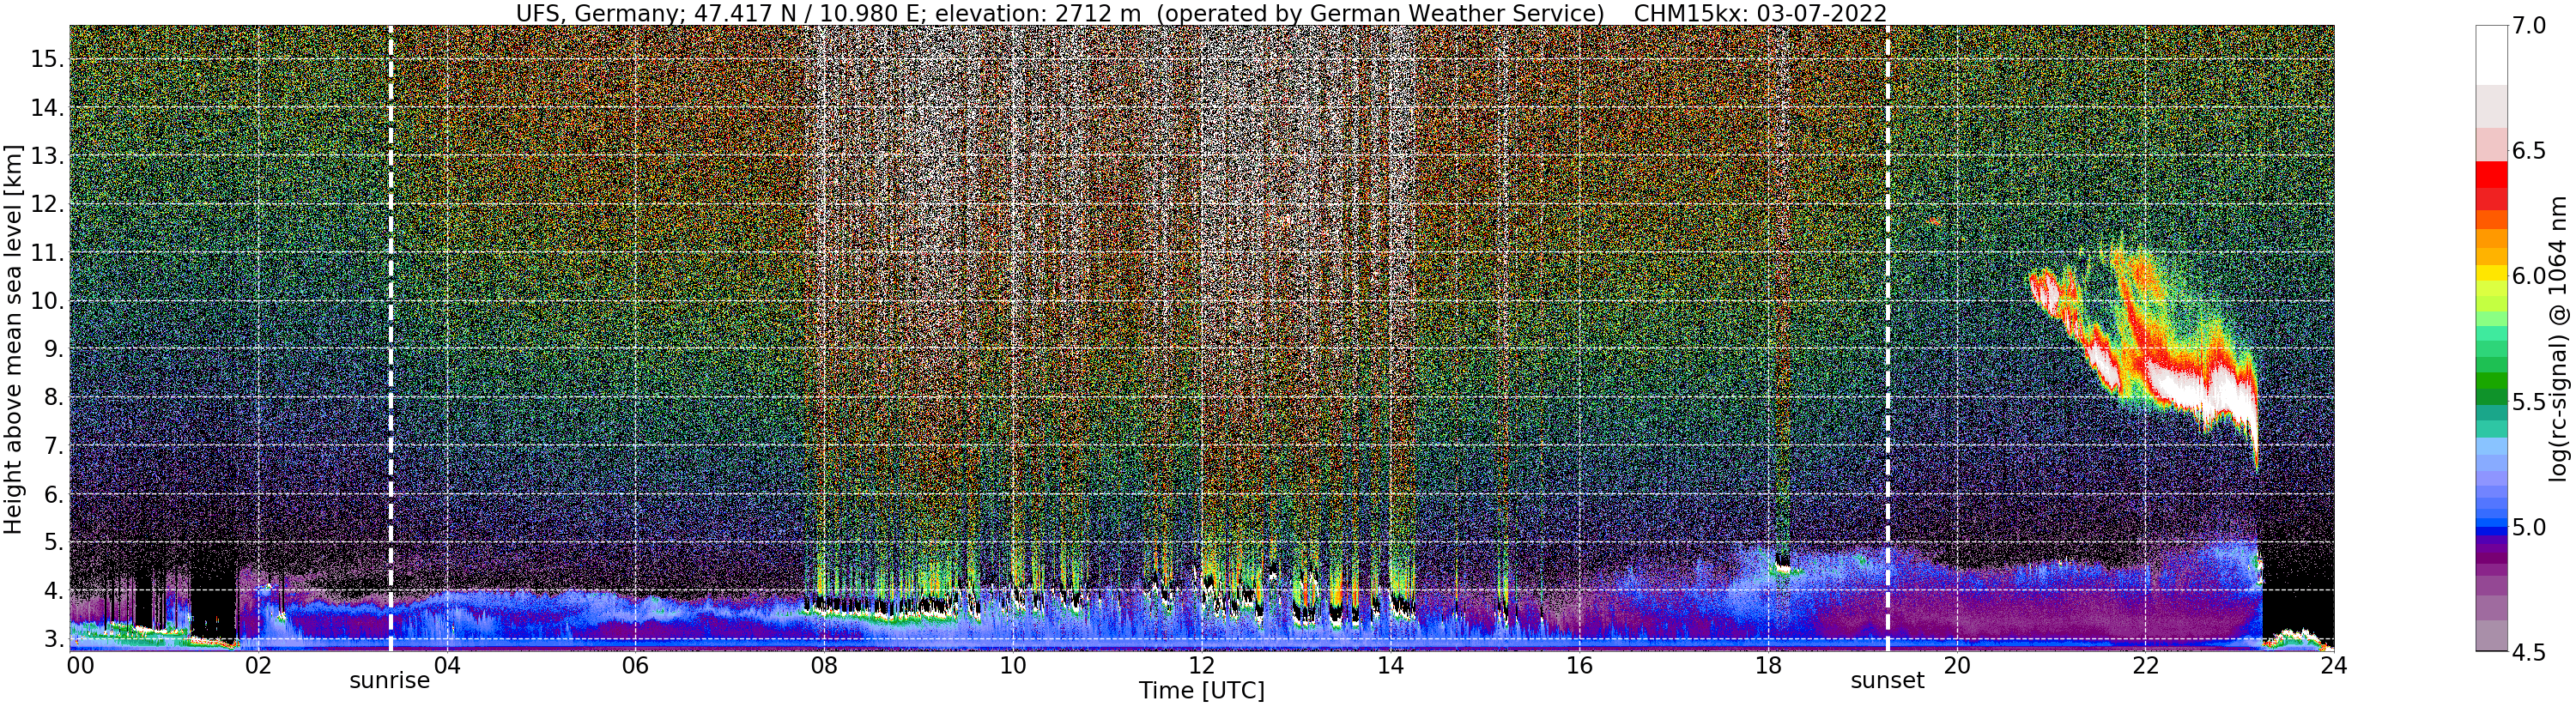This screenshot has height=707, width=2576.
Task: Click the y-axis tick label '8.'
Action: (x=54, y=397)
